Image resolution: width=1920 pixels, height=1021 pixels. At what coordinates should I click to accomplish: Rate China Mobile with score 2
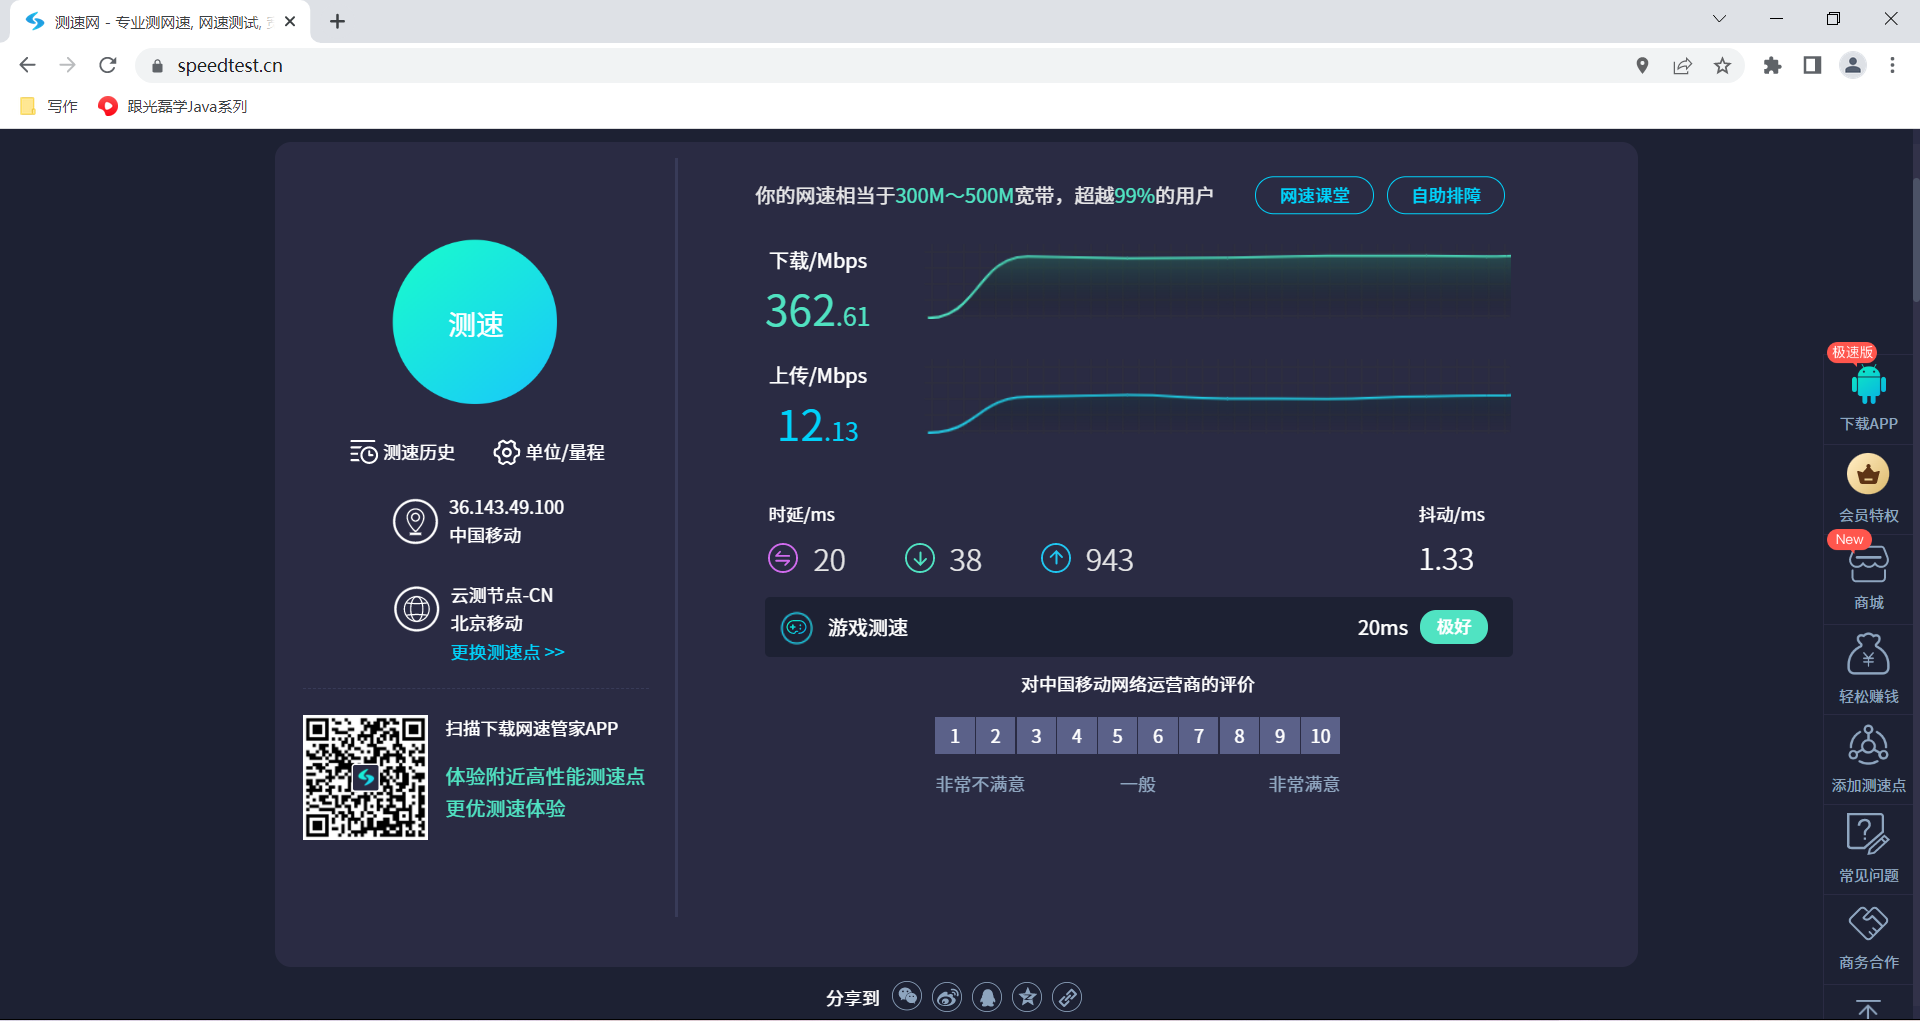995,736
